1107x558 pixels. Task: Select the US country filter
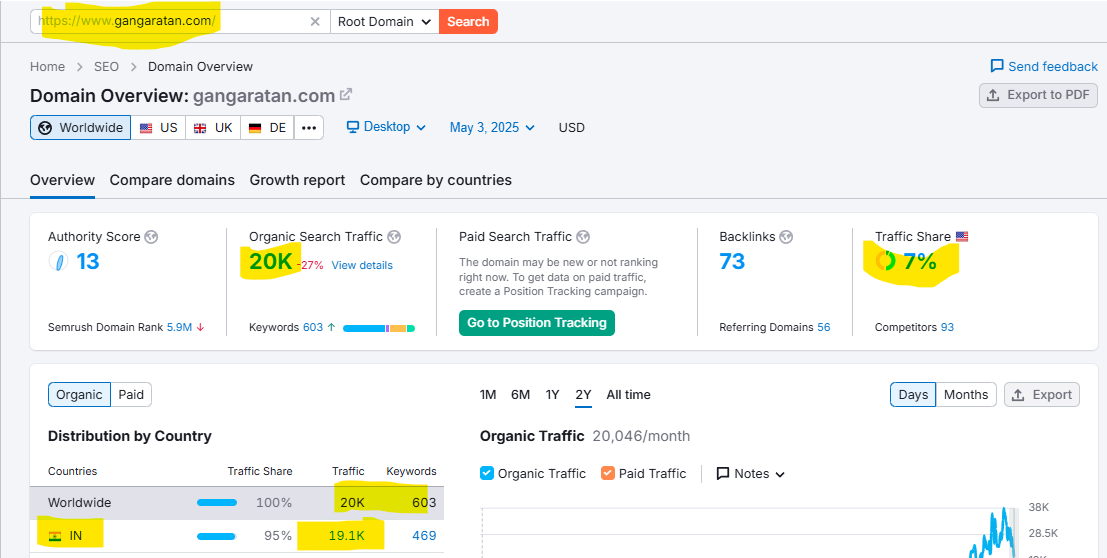[158, 128]
